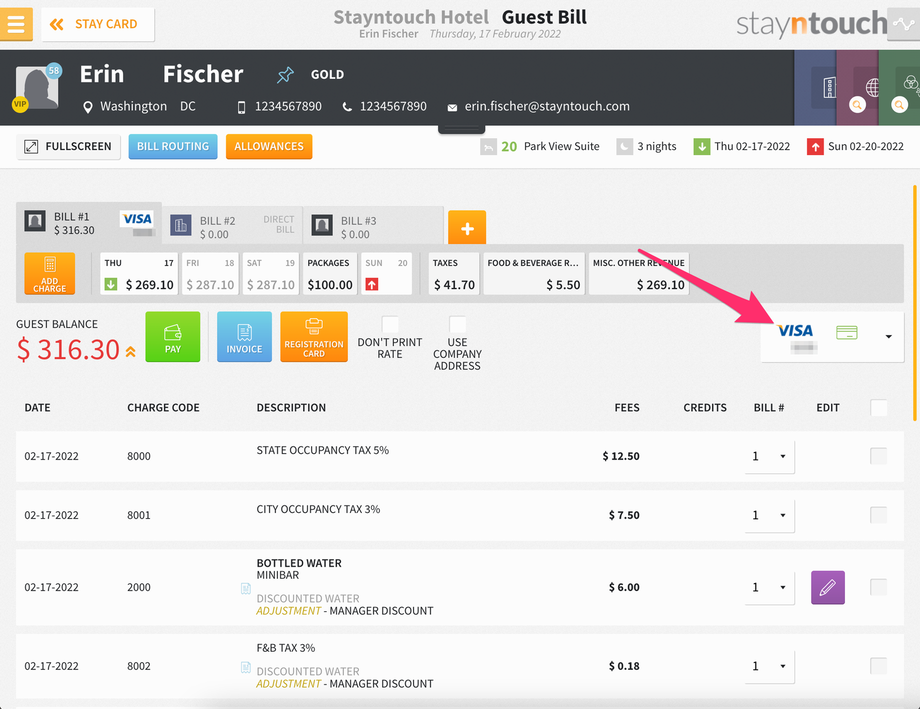Check Bottled Water row checkbox
Image resolution: width=920 pixels, height=709 pixels.
(878, 587)
